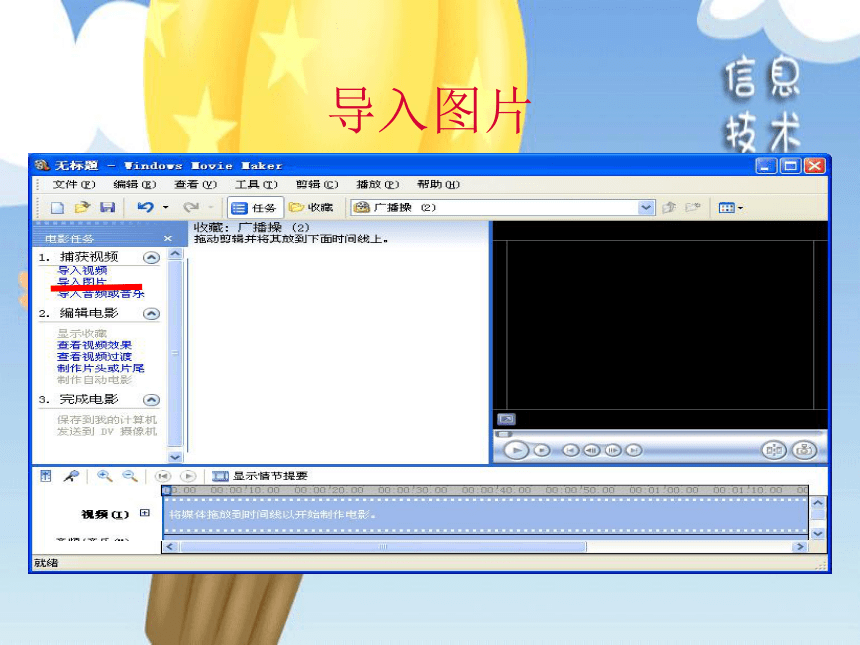Zoom in the timeline with the magnifier plus

click(104, 476)
